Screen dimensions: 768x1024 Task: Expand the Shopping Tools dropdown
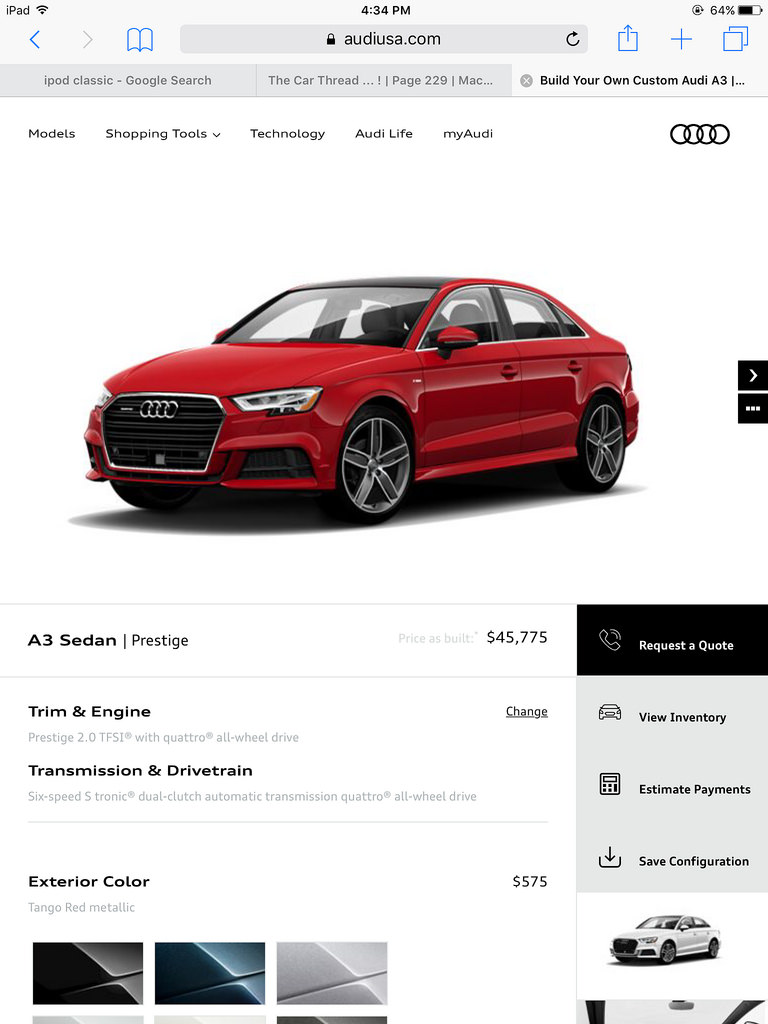point(163,134)
